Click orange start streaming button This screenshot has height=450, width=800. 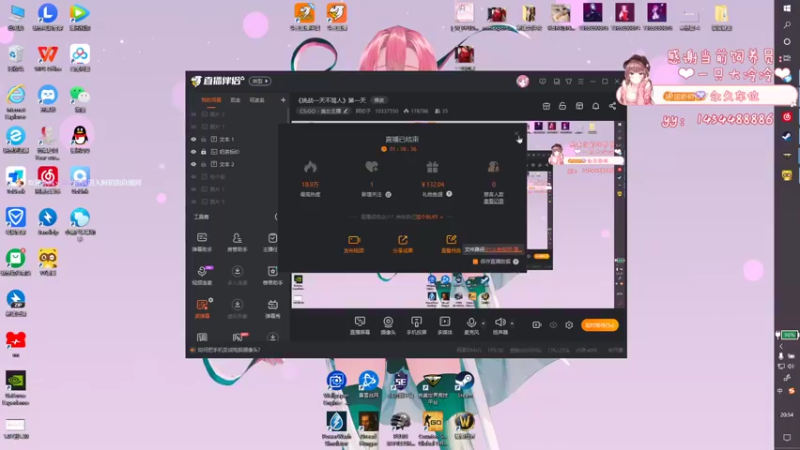599,325
